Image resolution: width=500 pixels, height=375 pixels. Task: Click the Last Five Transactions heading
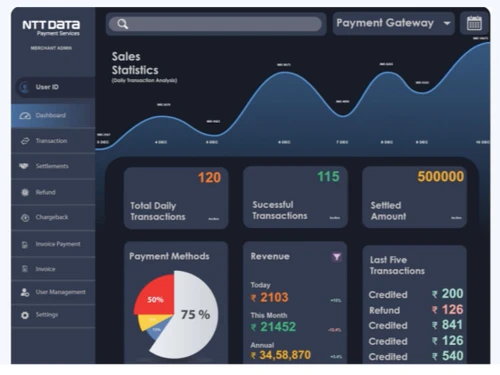point(397,265)
